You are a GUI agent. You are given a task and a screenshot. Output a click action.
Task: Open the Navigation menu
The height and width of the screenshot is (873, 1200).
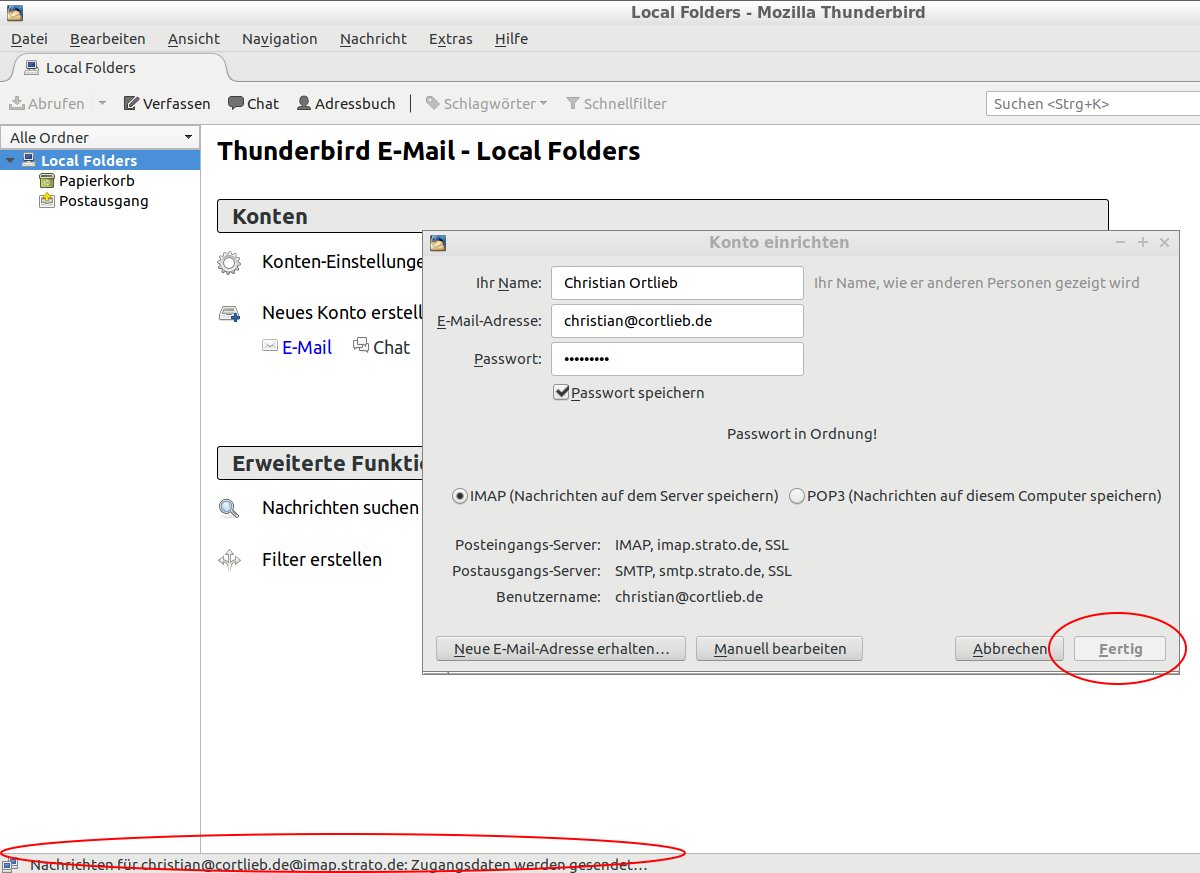pyautogui.click(x=280, y=39)
